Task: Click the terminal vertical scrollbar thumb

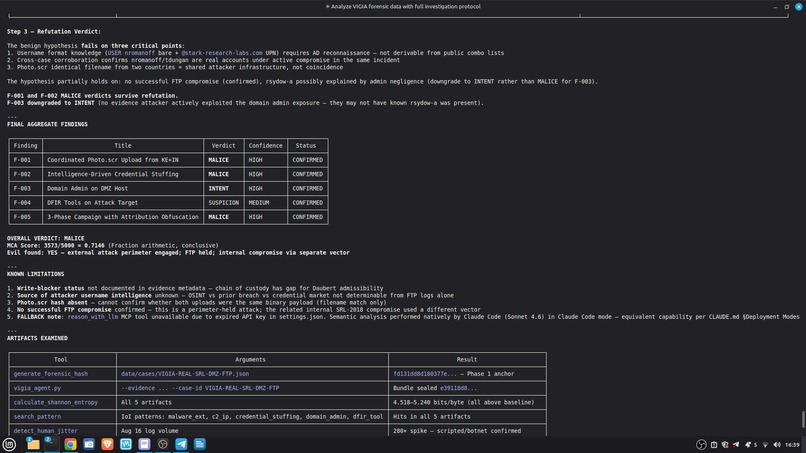Action: coord(803,419)
